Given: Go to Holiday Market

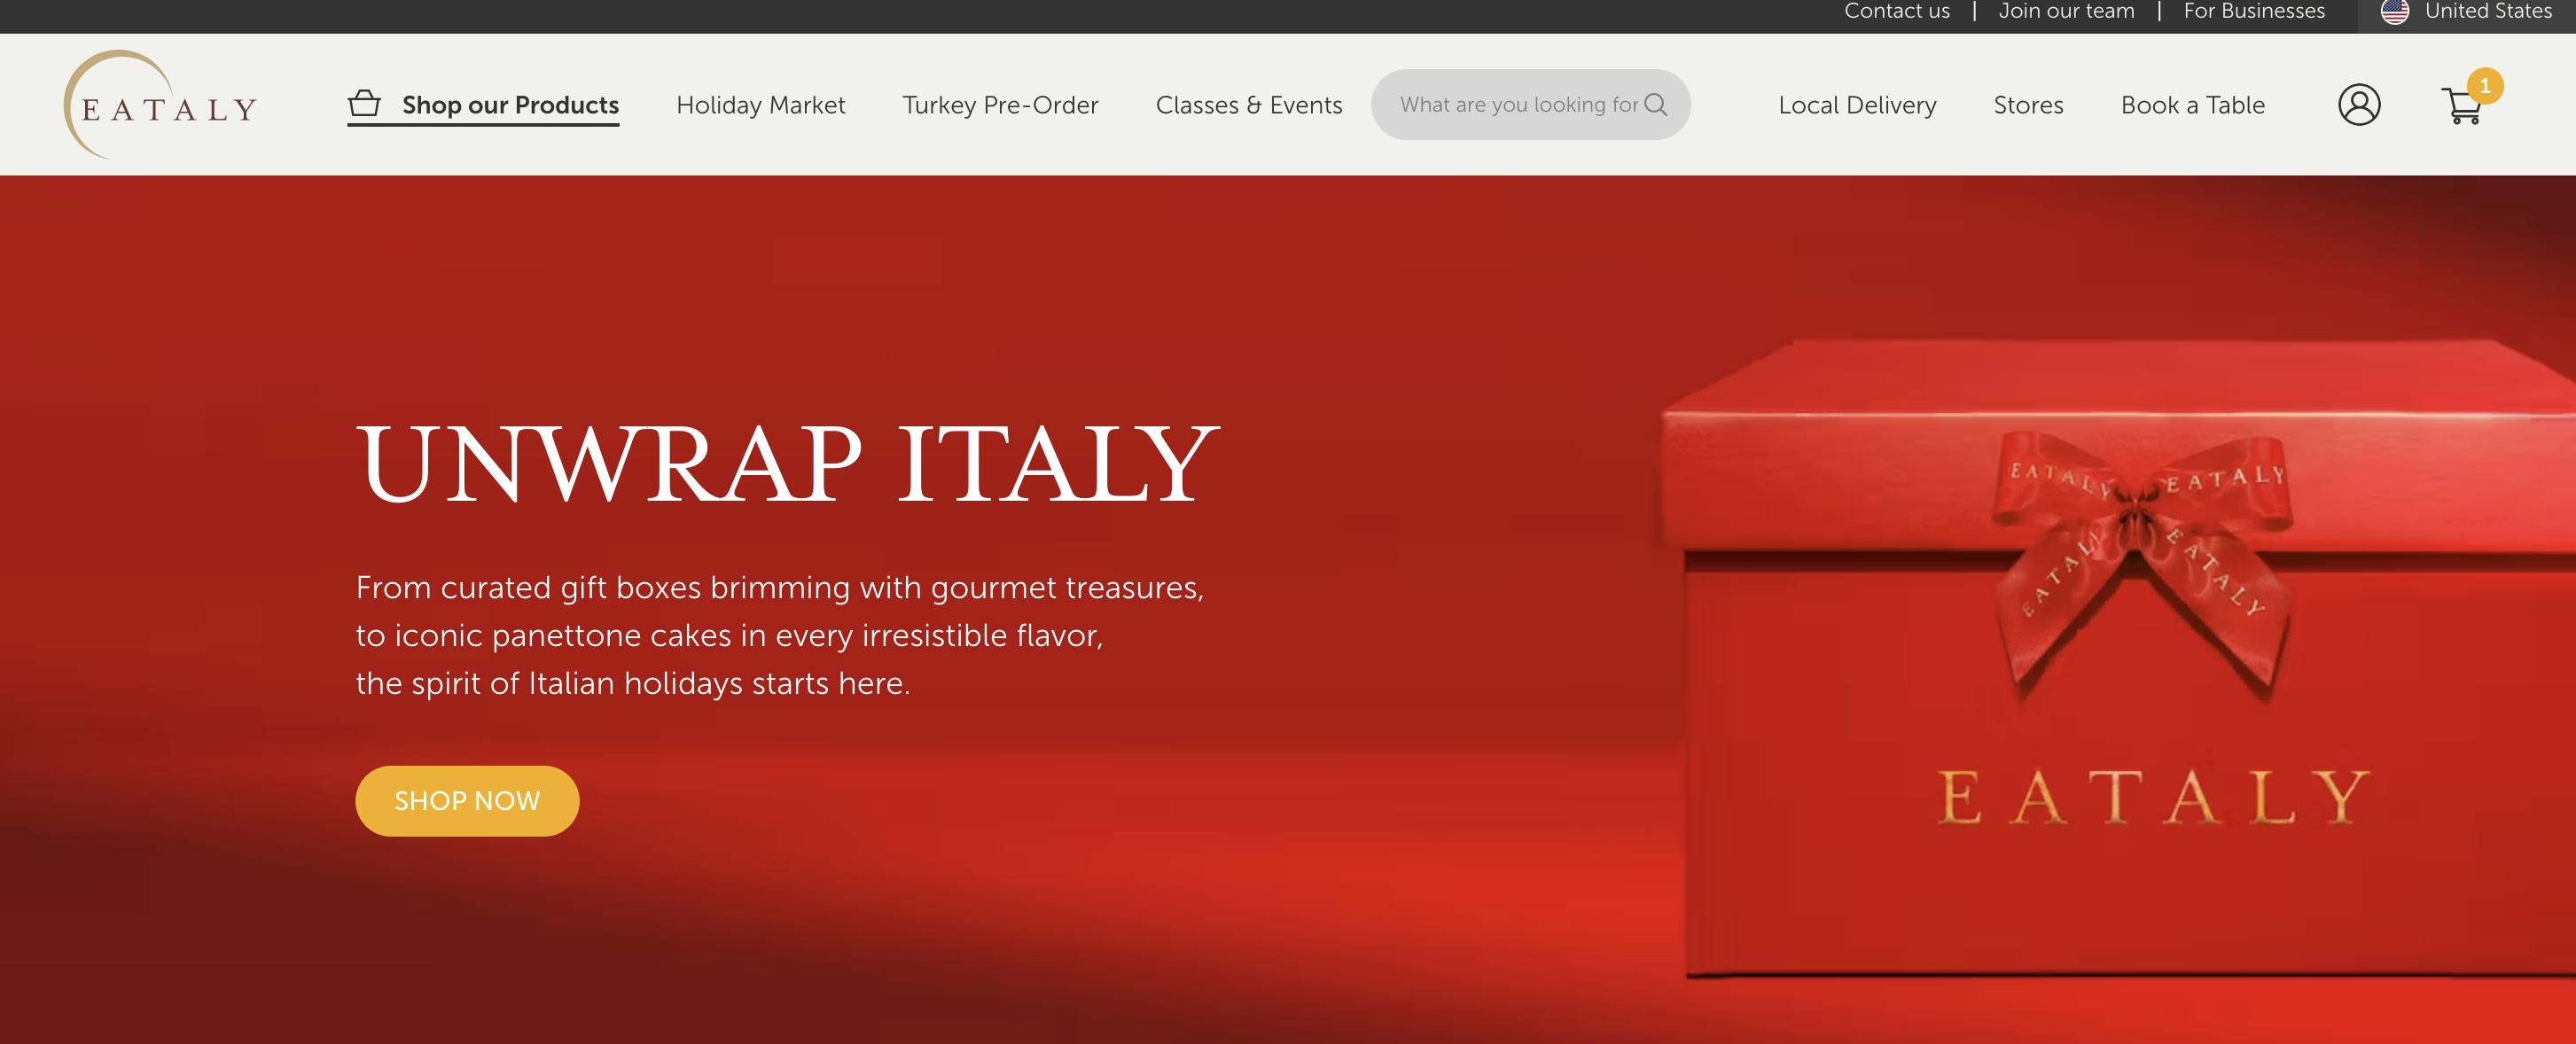Looking at the screenshot, I should [x=760, y=105].
